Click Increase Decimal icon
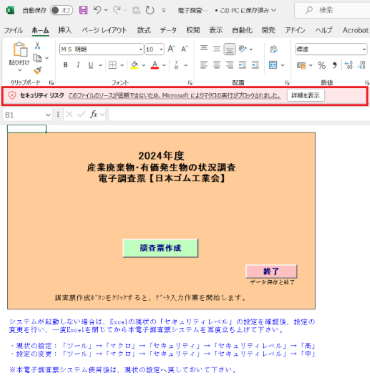 349,65
